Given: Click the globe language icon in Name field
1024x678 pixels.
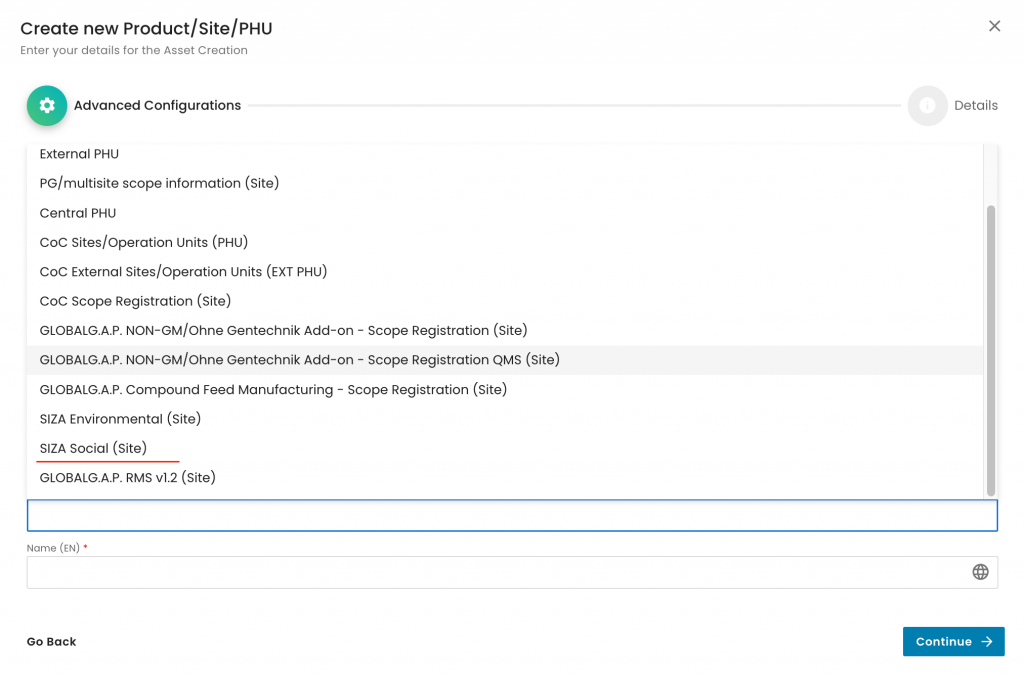Looking at the screenshot, I should (x=980, y=572).
